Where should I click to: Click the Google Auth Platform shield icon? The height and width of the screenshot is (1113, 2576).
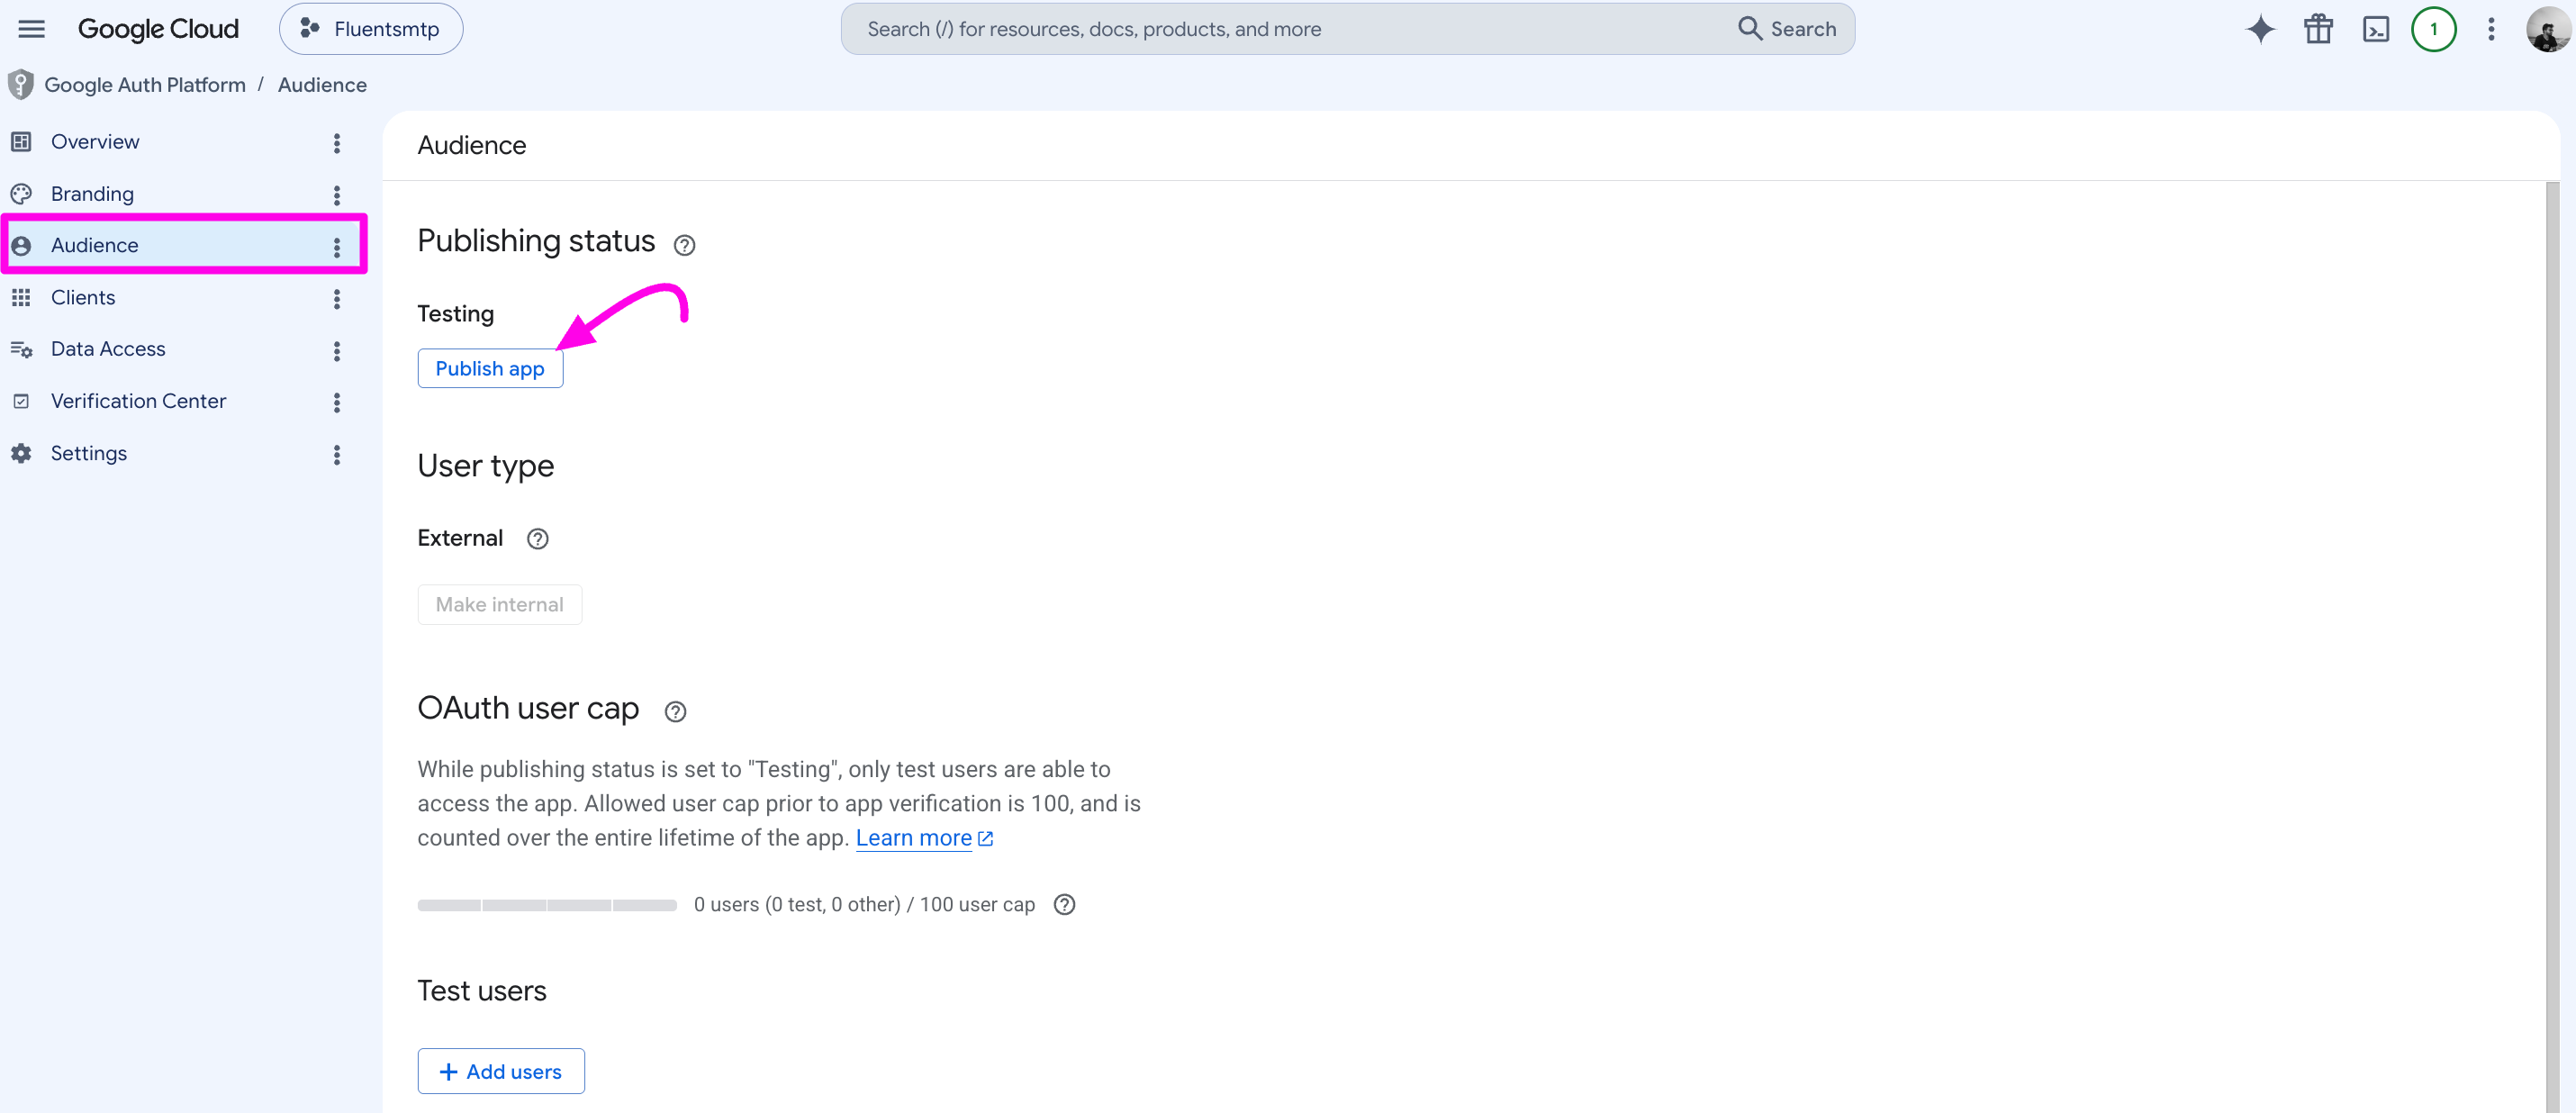[20, 85]
